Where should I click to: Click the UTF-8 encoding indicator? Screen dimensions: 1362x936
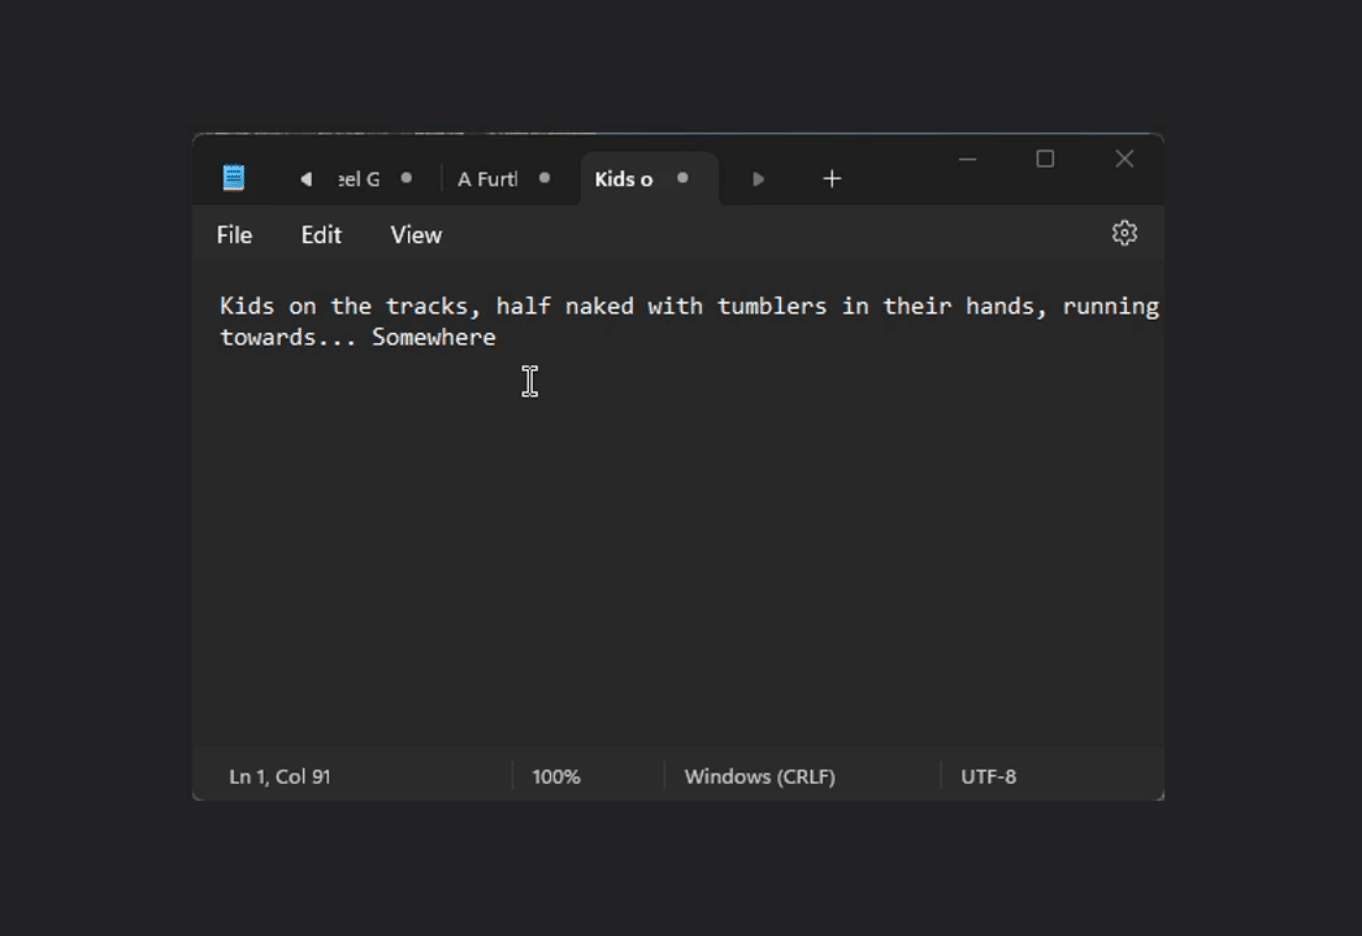[x=988, y=776]
